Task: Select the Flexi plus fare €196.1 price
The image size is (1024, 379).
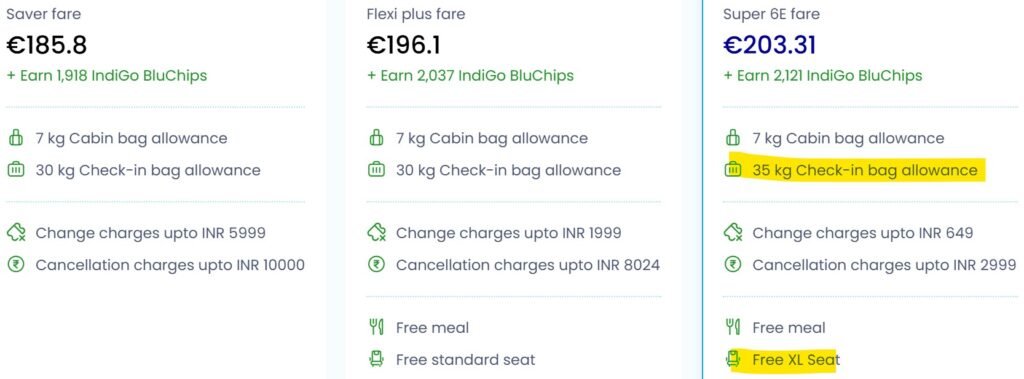Action: (404, 45)
